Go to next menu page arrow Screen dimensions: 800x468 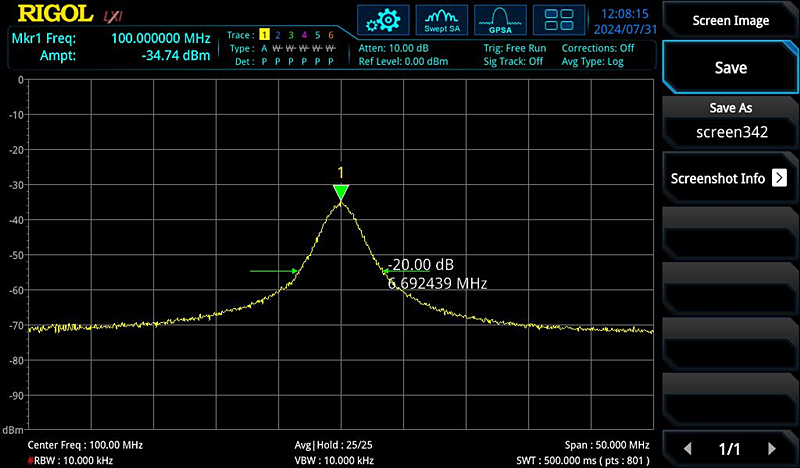(771, 449)
